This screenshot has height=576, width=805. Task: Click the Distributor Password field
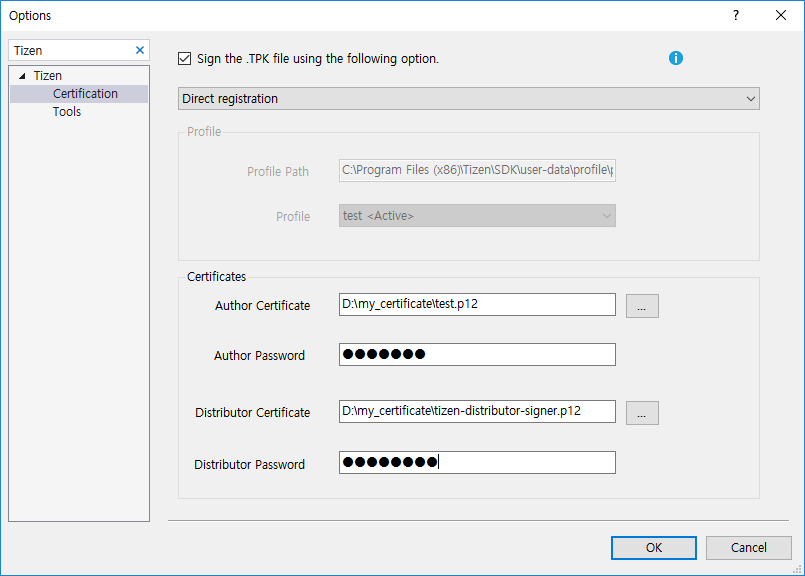477,462
